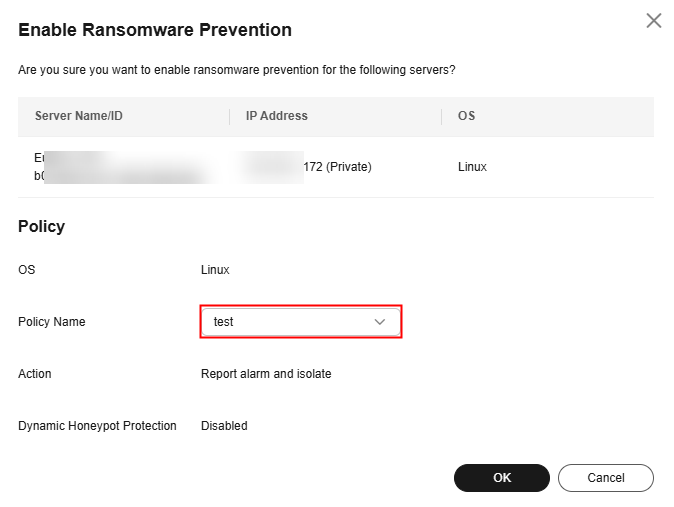
Task: Select the IP Address column header
Action: 277,116
